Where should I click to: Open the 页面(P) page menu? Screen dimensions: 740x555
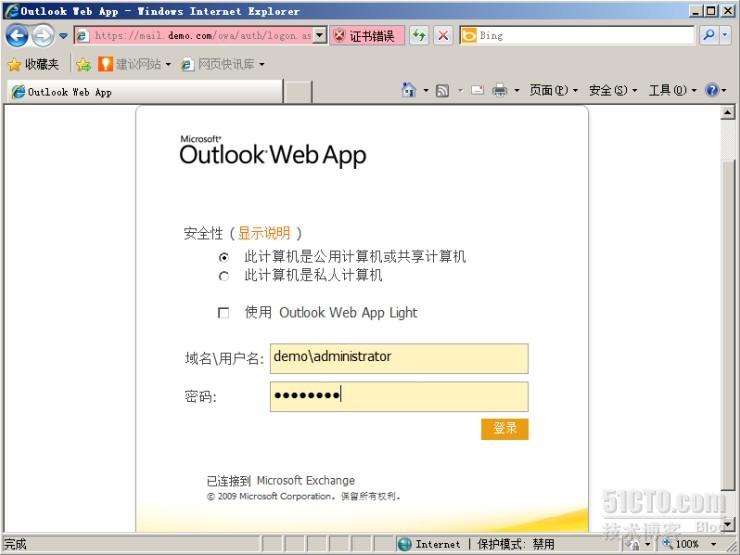pos(553,90)
